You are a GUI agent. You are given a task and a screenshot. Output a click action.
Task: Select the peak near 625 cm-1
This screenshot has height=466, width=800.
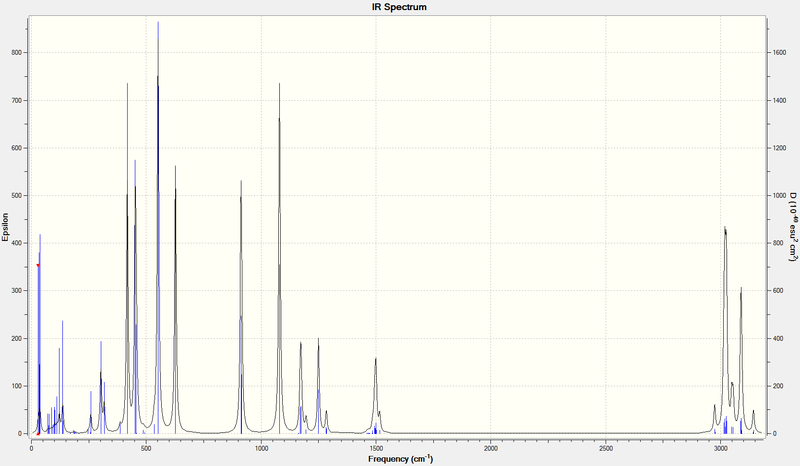coord(176,299)
